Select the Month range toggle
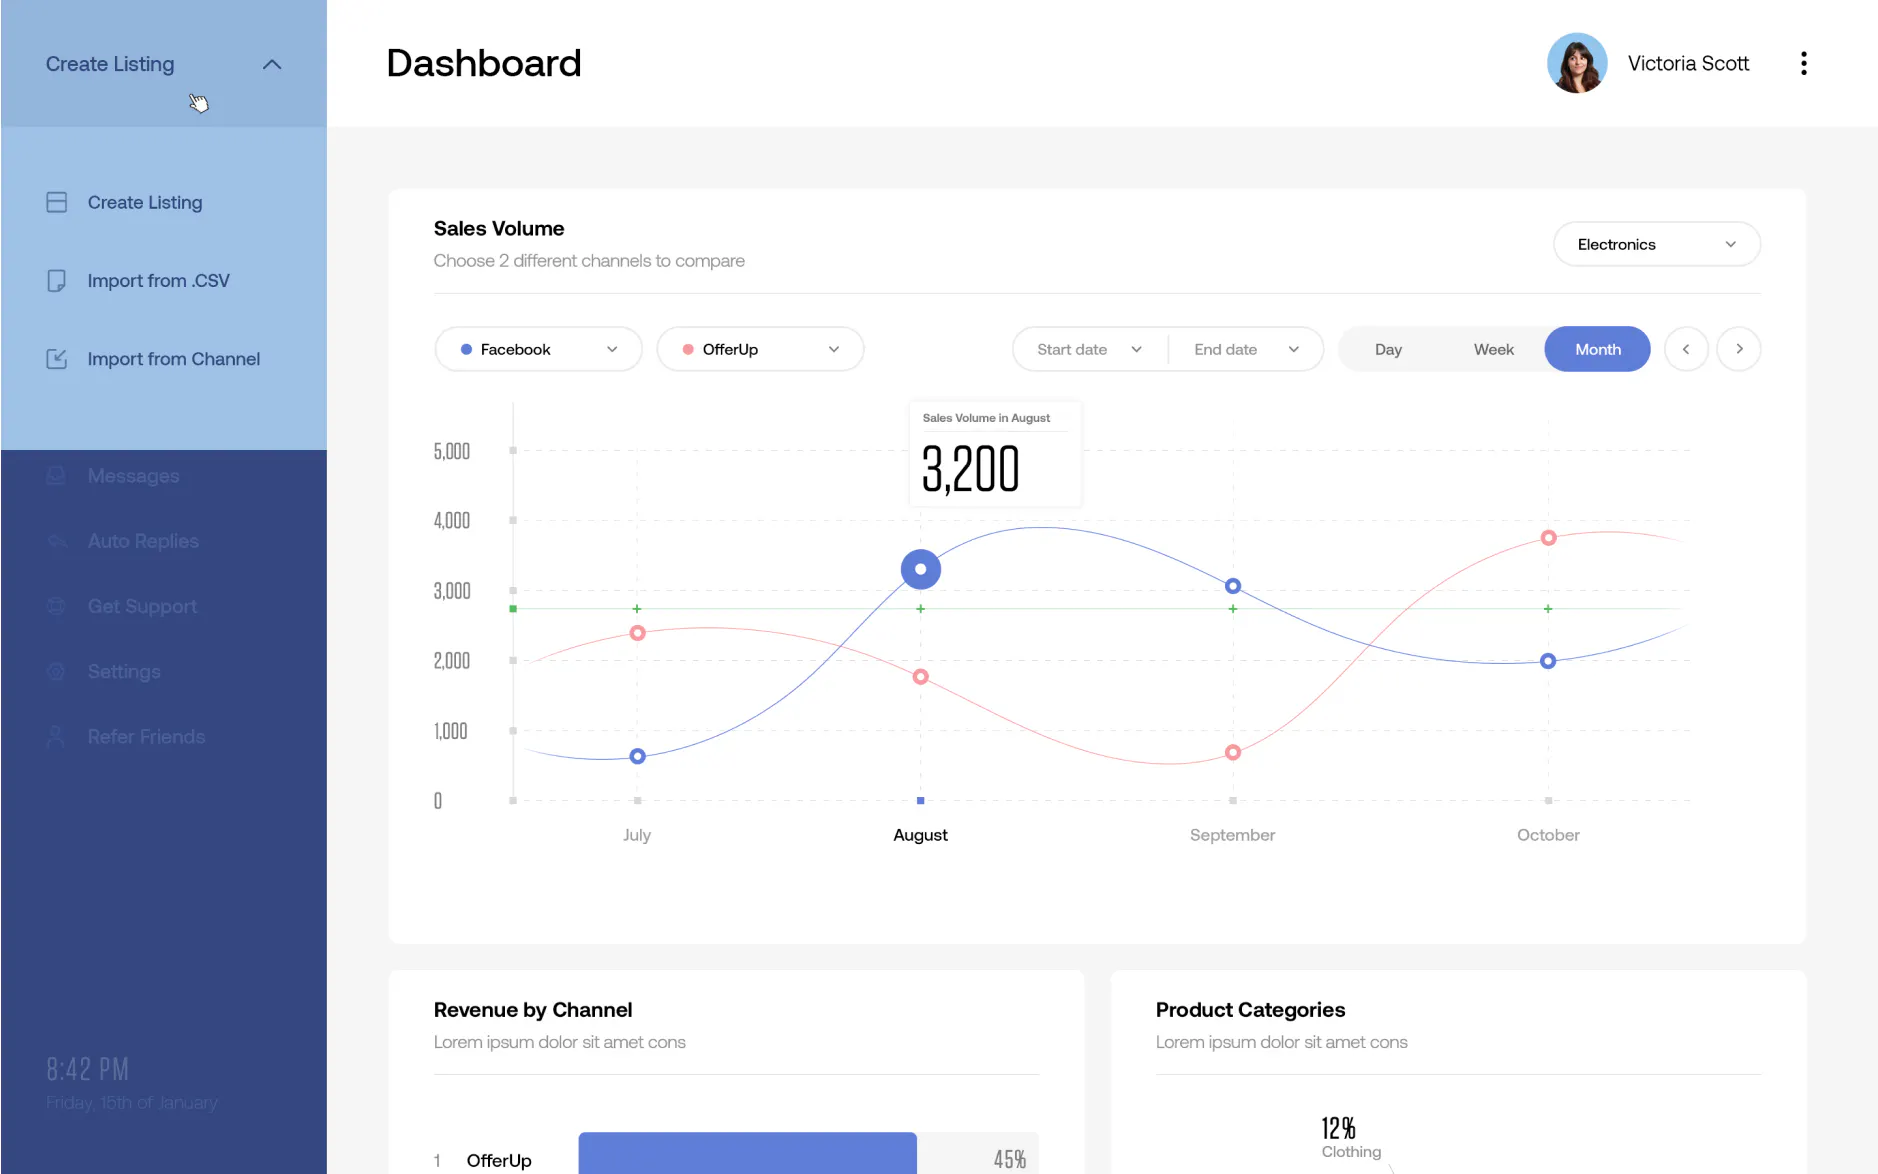The width and height of the screenshot is (1878, 1174). (x=1597, y=349)
